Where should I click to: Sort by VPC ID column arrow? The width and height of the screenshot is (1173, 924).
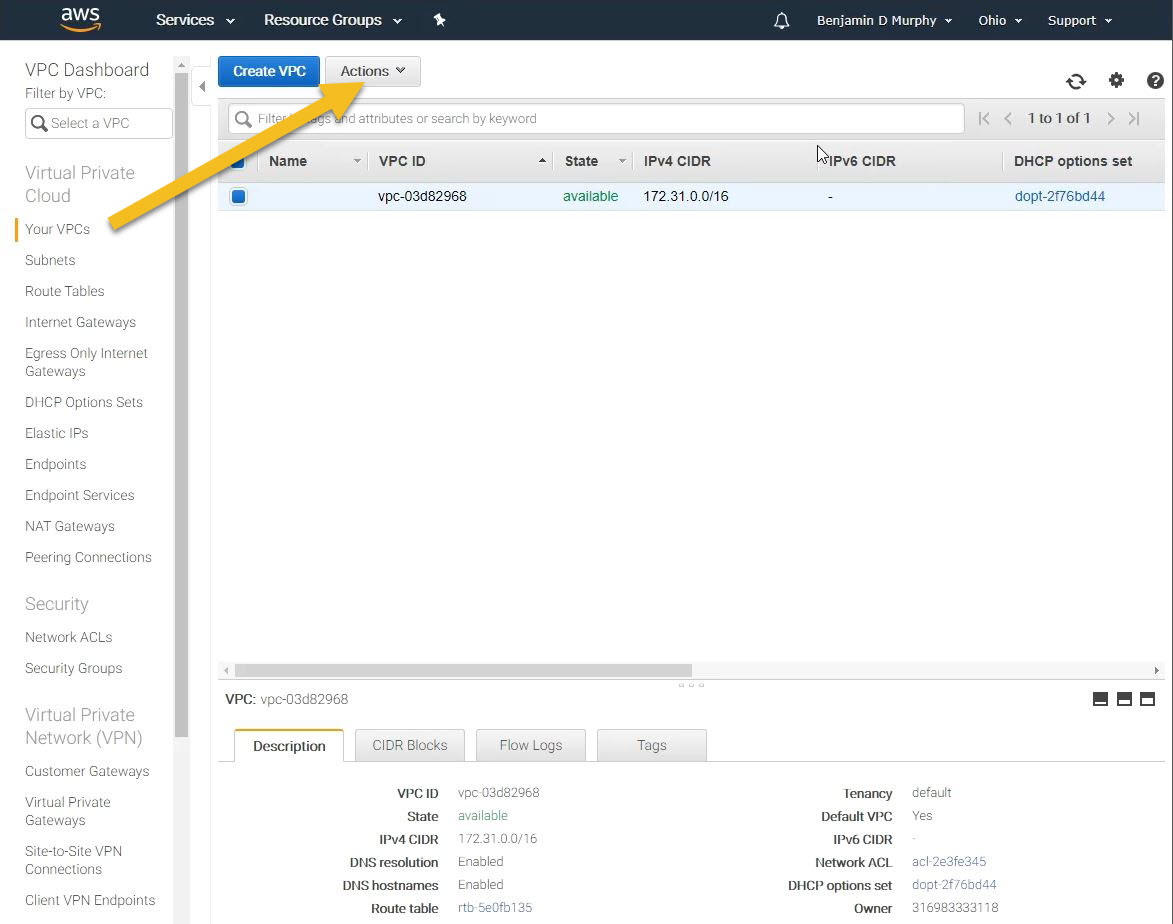click(x=542, y=161)
